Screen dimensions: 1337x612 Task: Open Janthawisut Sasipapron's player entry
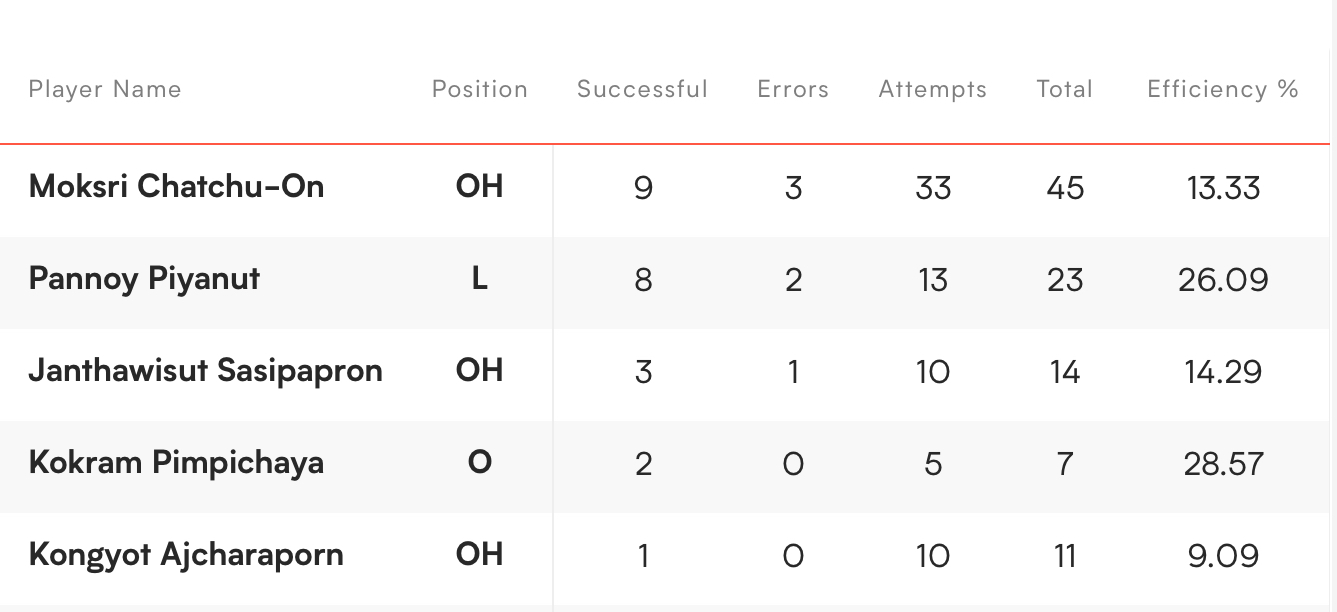pyautogui.click(x=206, y=370)
